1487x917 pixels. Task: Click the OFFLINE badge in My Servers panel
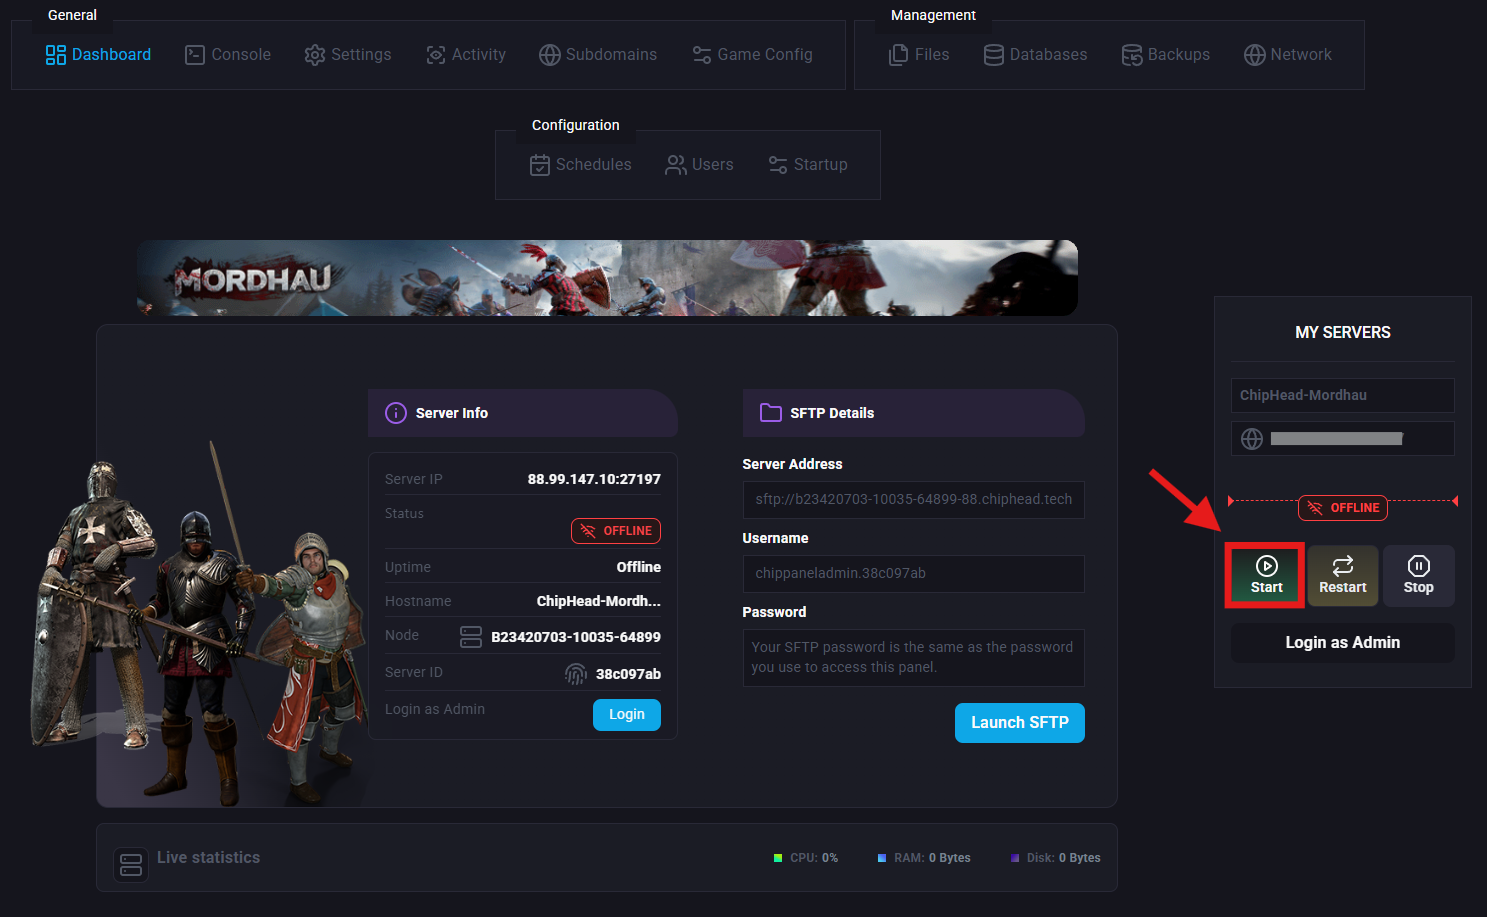pos(1343,508)
